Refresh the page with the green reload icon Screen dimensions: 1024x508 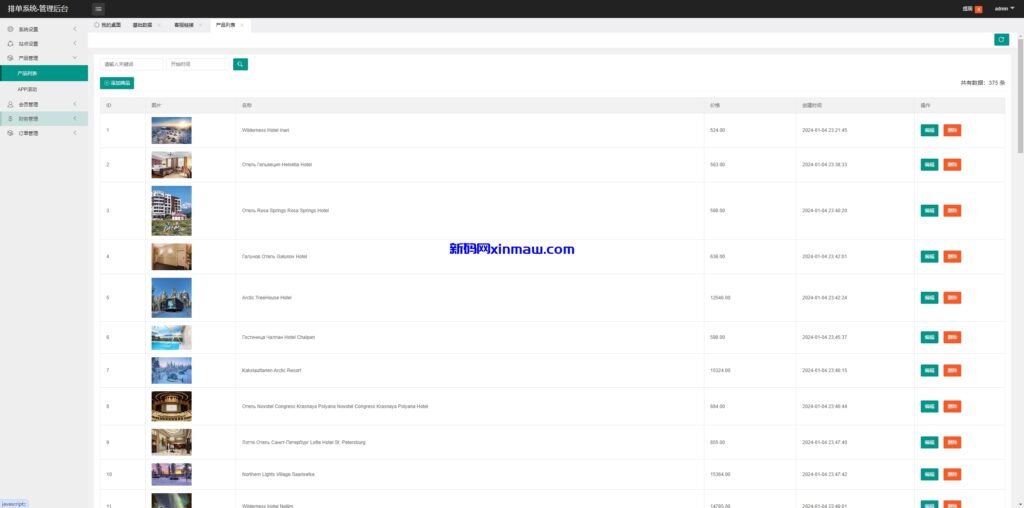coord(1001,39)
